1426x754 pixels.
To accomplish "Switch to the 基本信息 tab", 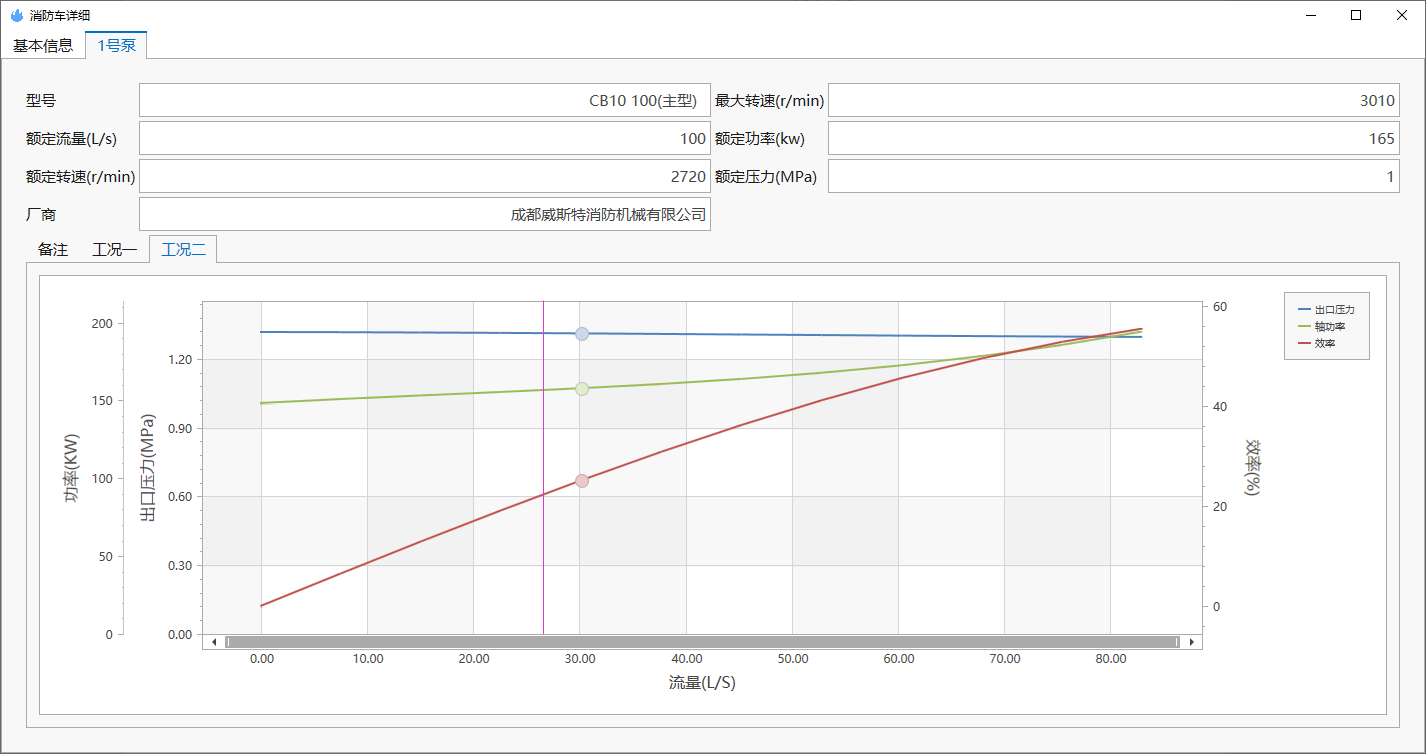I will (43, 45).
